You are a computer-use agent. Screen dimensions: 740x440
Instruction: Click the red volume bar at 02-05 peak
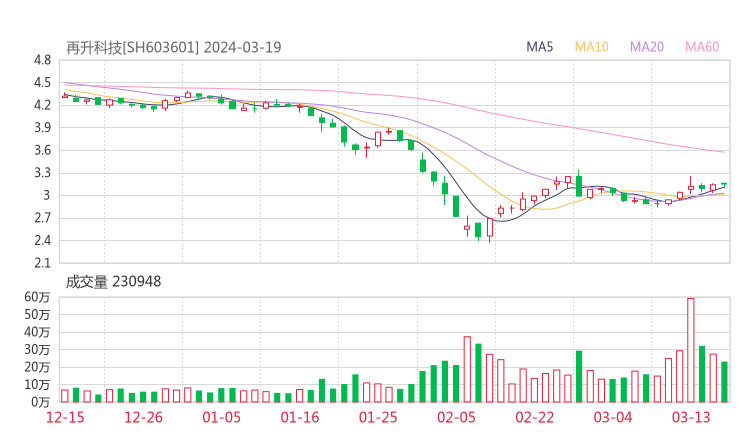467,369
